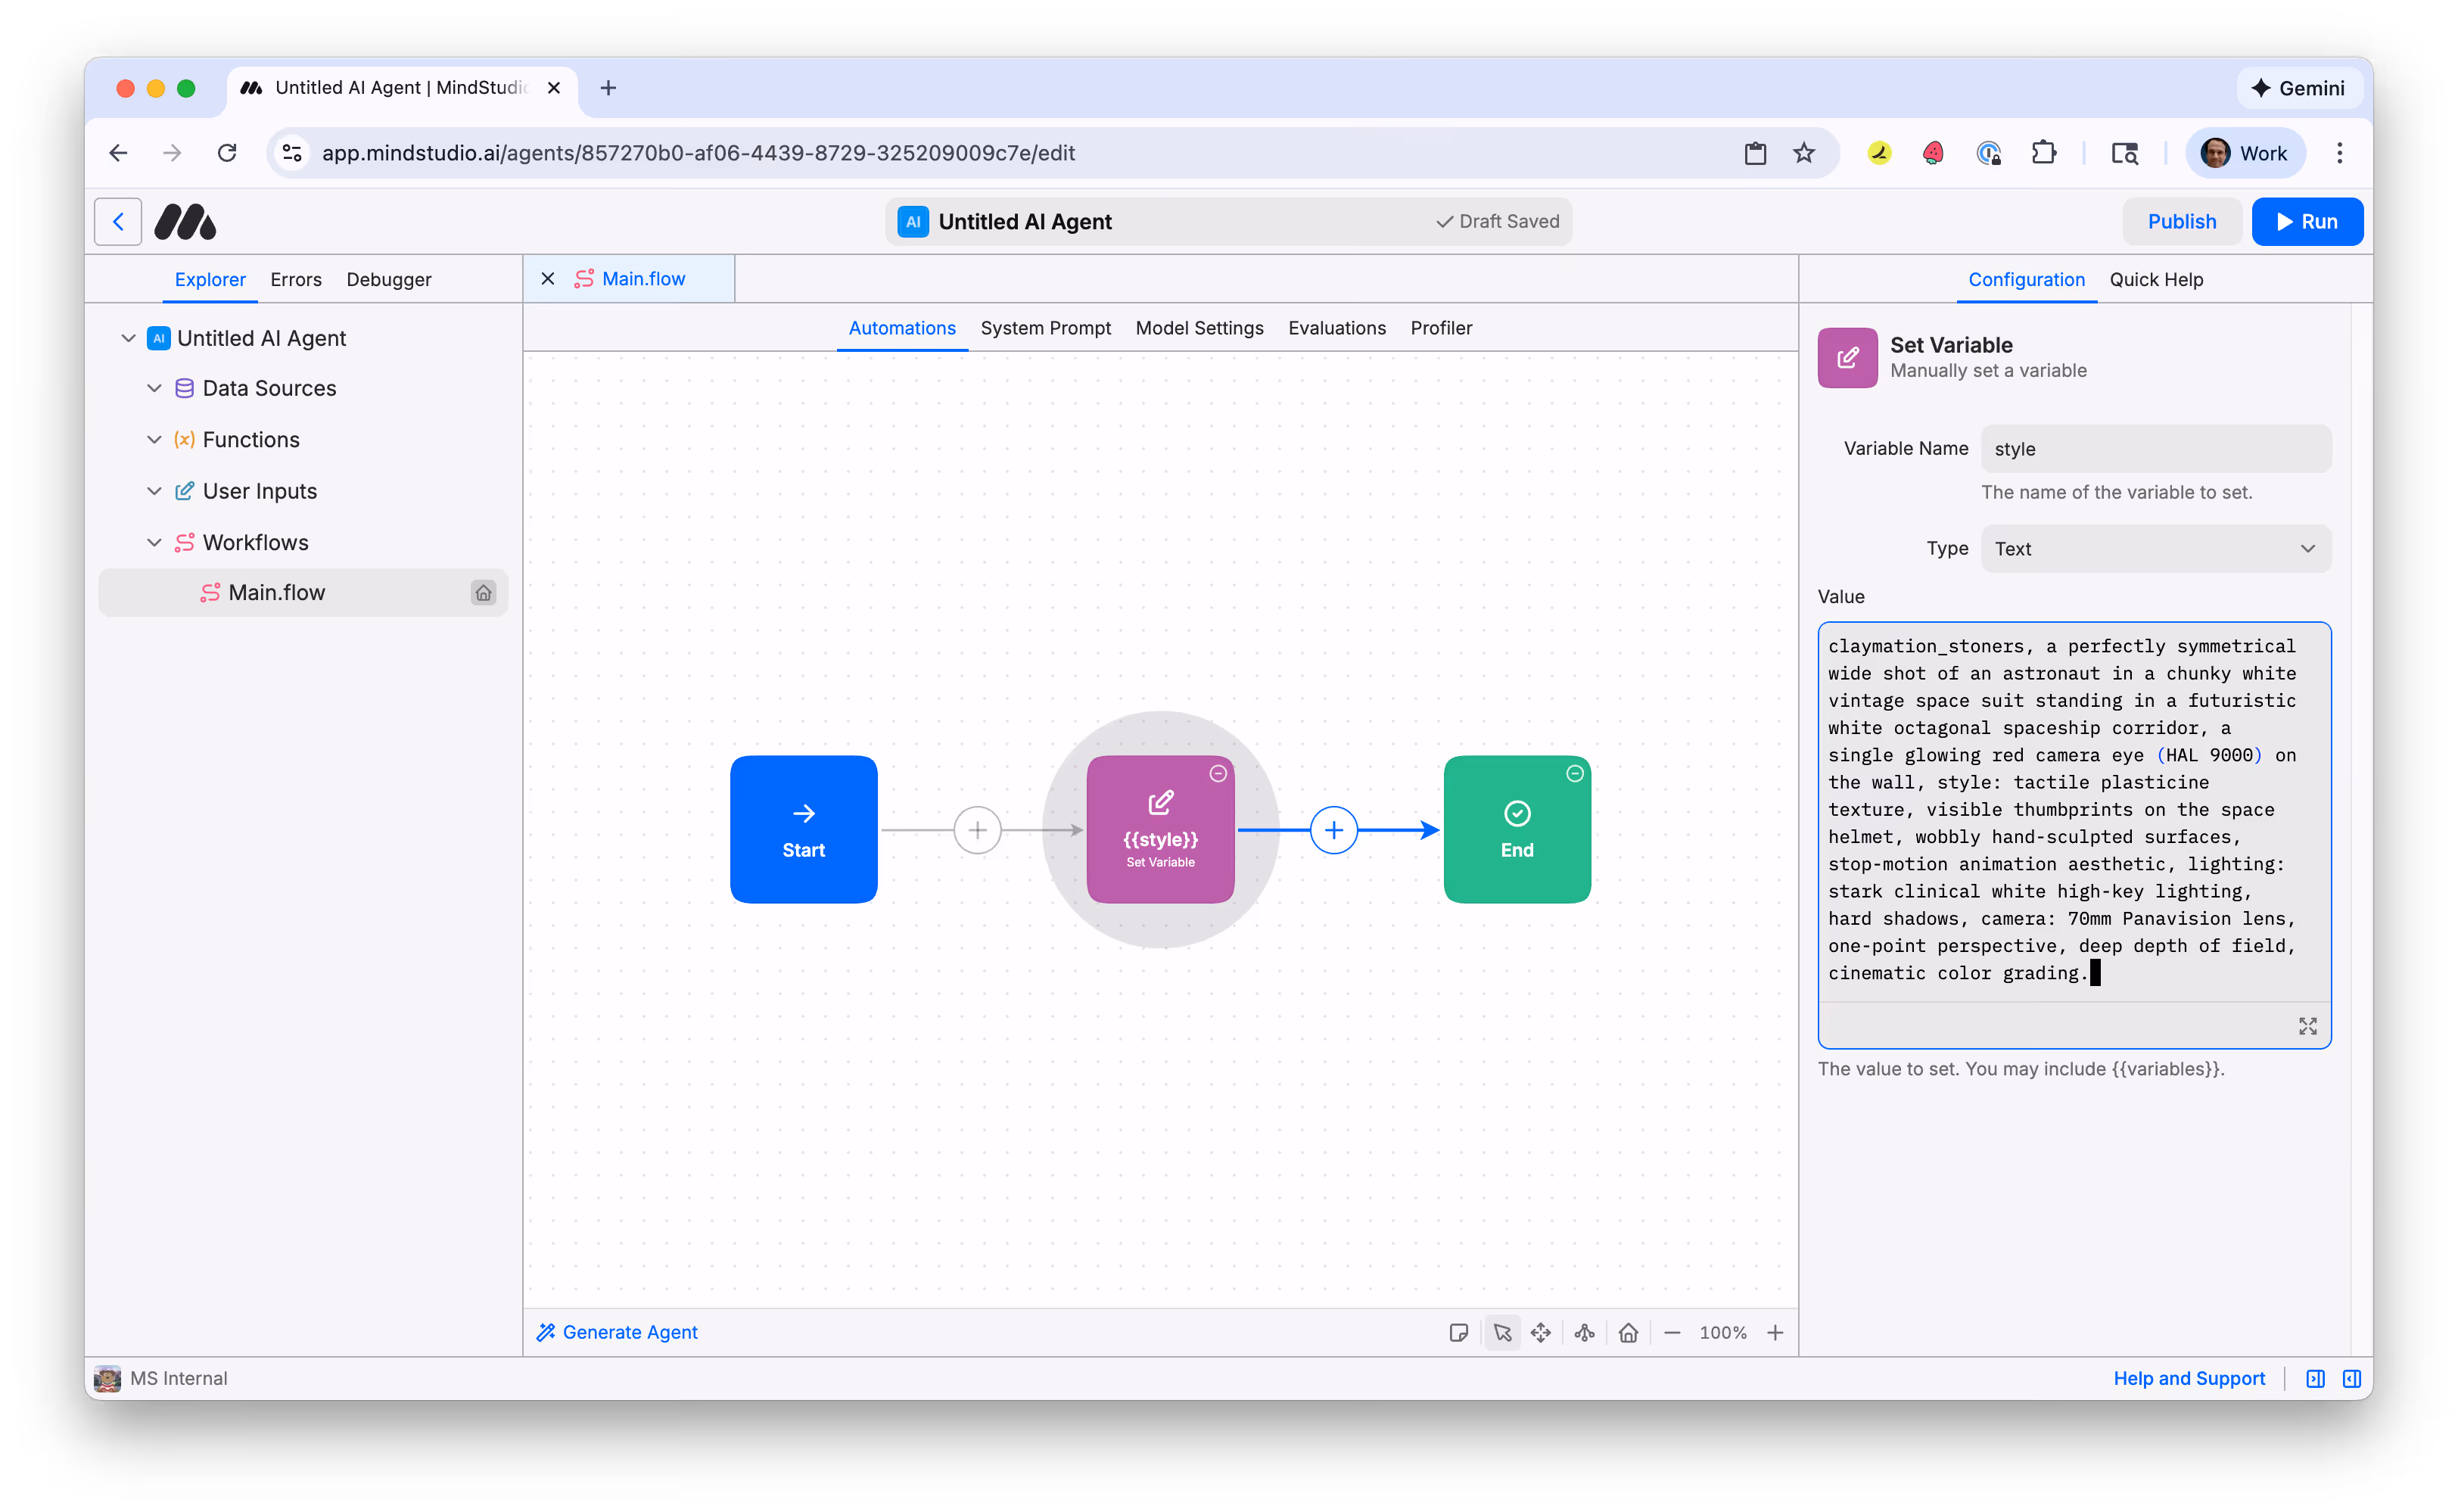Screen dimensions: 2458x1512
Task: Reset canvas view with home icon
Action: point(1628,1332)
